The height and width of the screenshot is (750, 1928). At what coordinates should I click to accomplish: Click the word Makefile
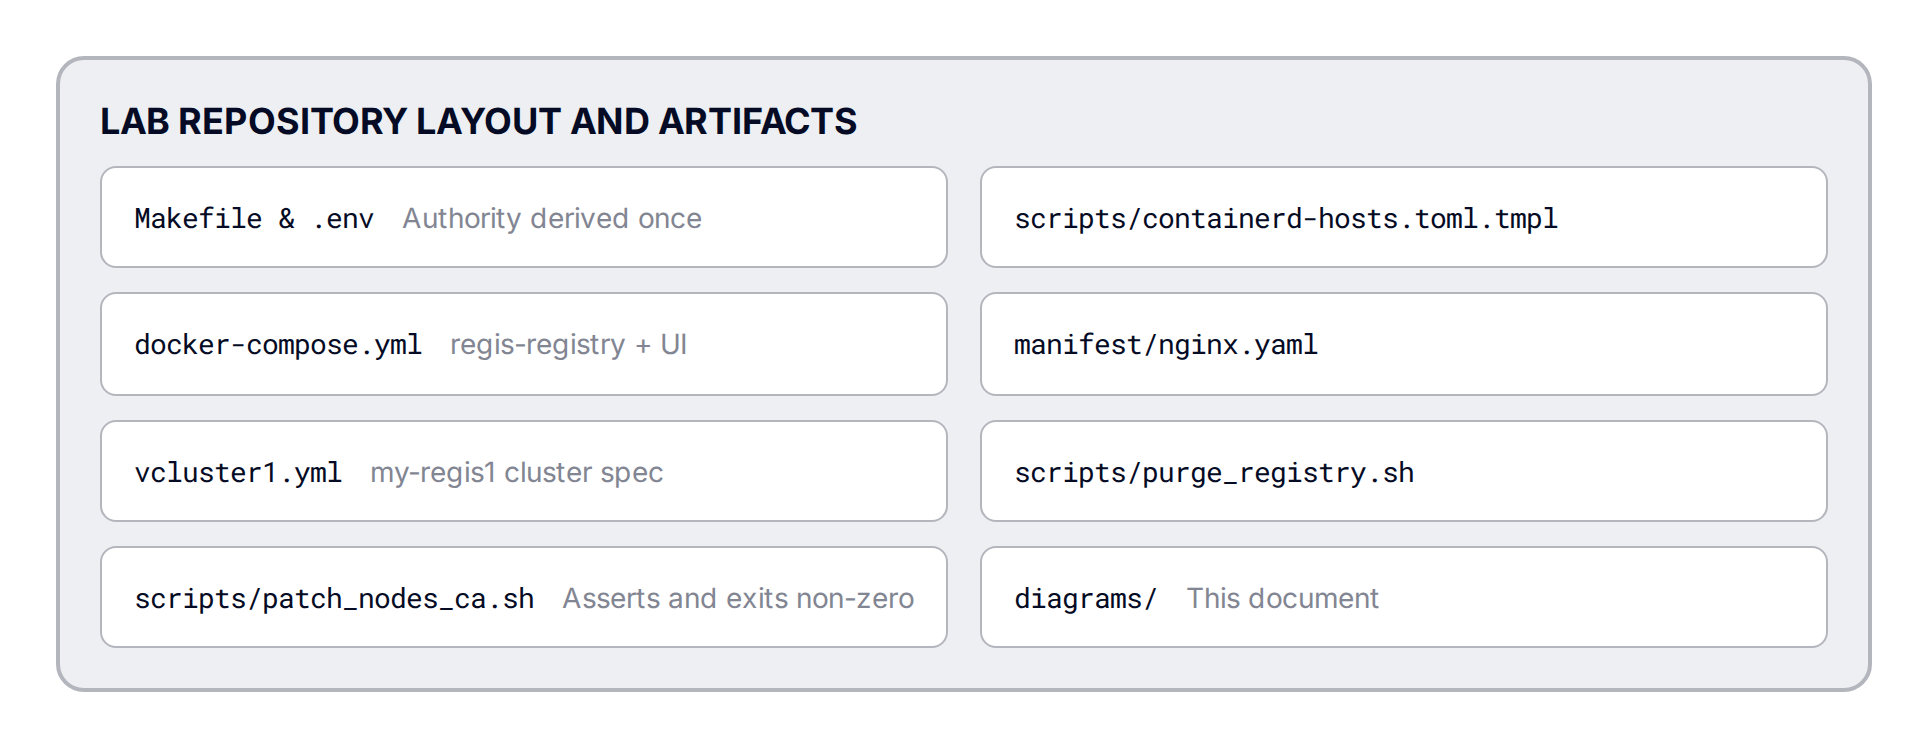pyautogui.click(x=198, y=218)
